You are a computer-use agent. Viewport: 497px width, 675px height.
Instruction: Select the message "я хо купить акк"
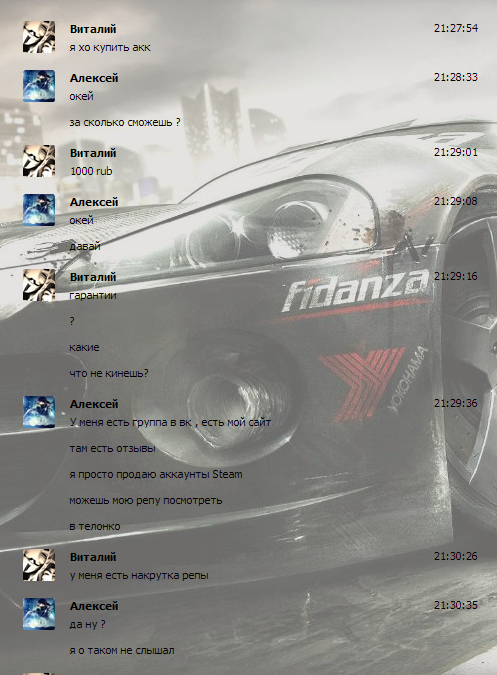(110, 47)
